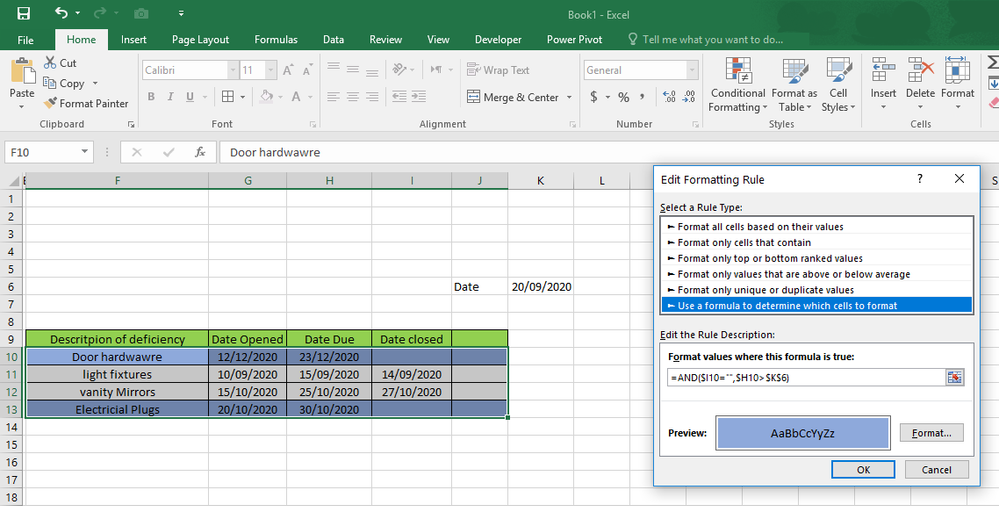This screenshot has height=506, width=999.
Task: Open the General number format dropdown
Action: pos(692,70)
